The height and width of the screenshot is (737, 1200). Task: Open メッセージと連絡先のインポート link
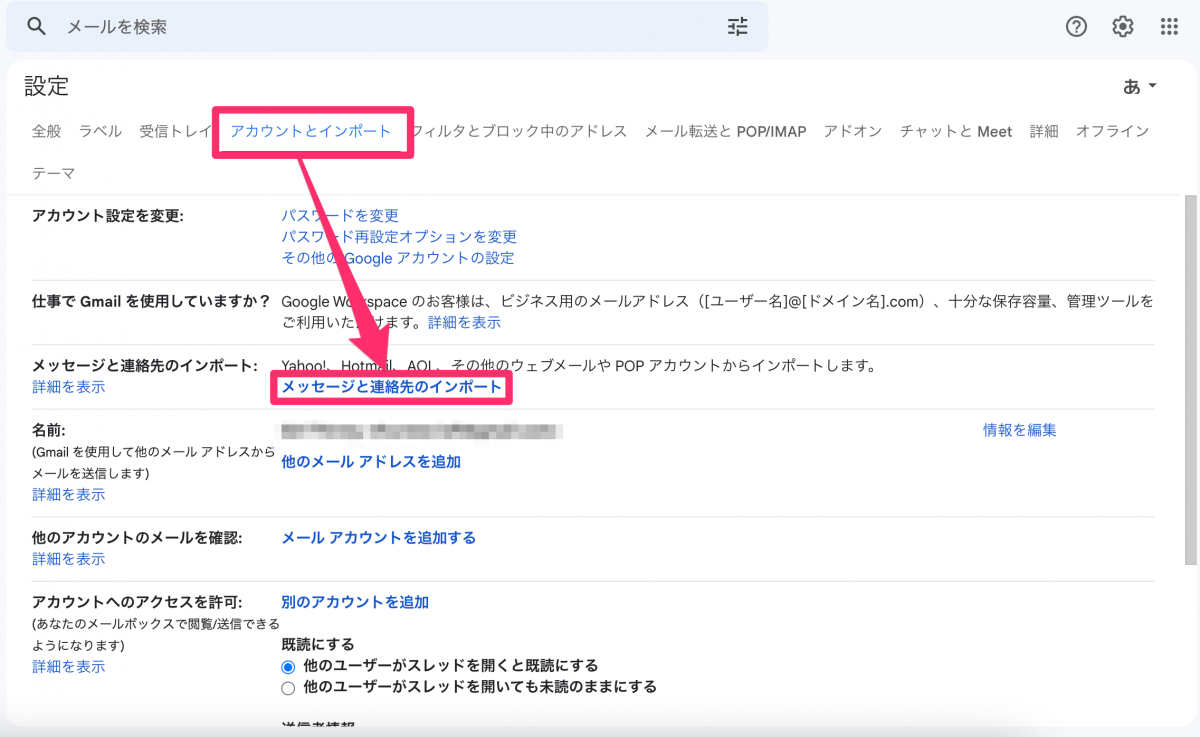pos(391,386)
